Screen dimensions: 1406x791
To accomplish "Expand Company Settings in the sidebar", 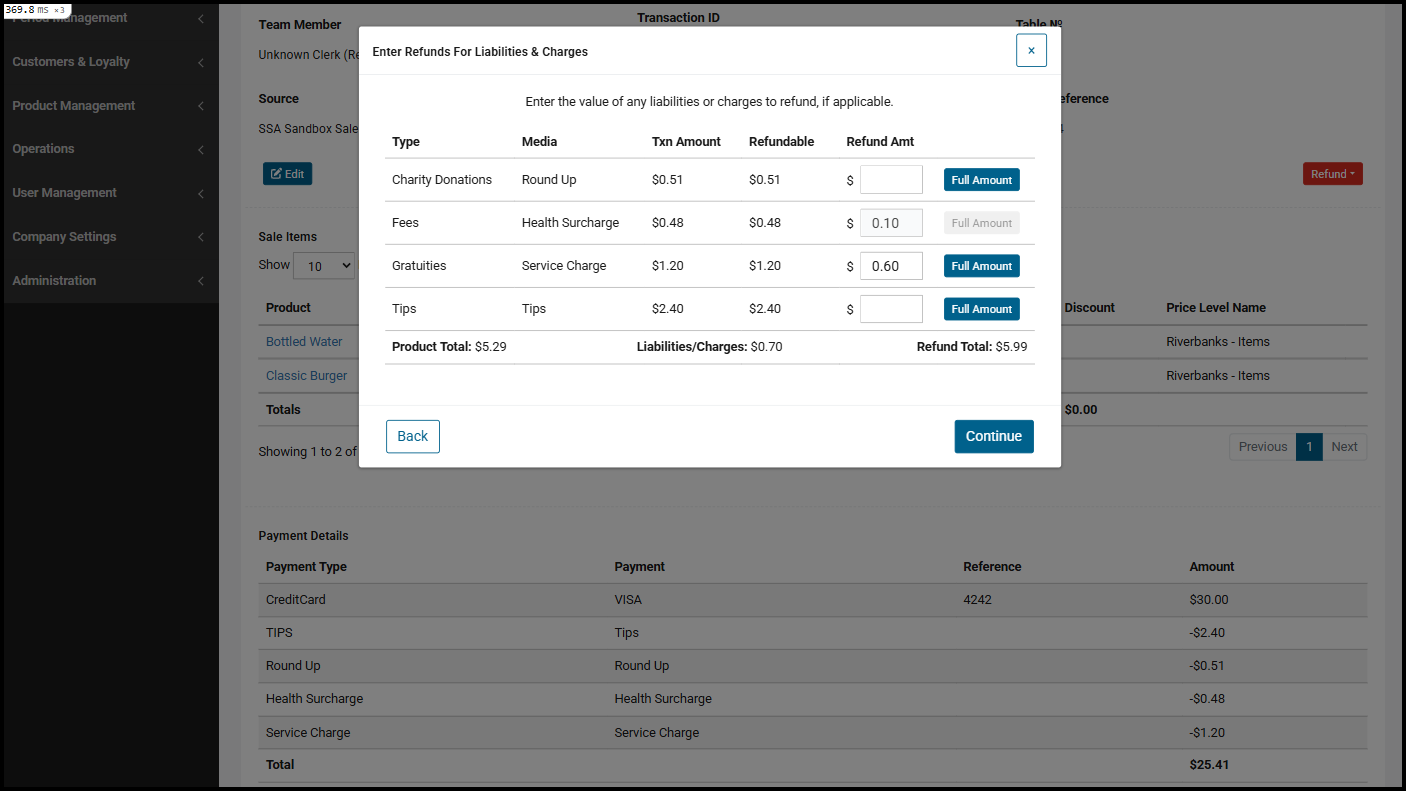I will [x=108, y=237].
